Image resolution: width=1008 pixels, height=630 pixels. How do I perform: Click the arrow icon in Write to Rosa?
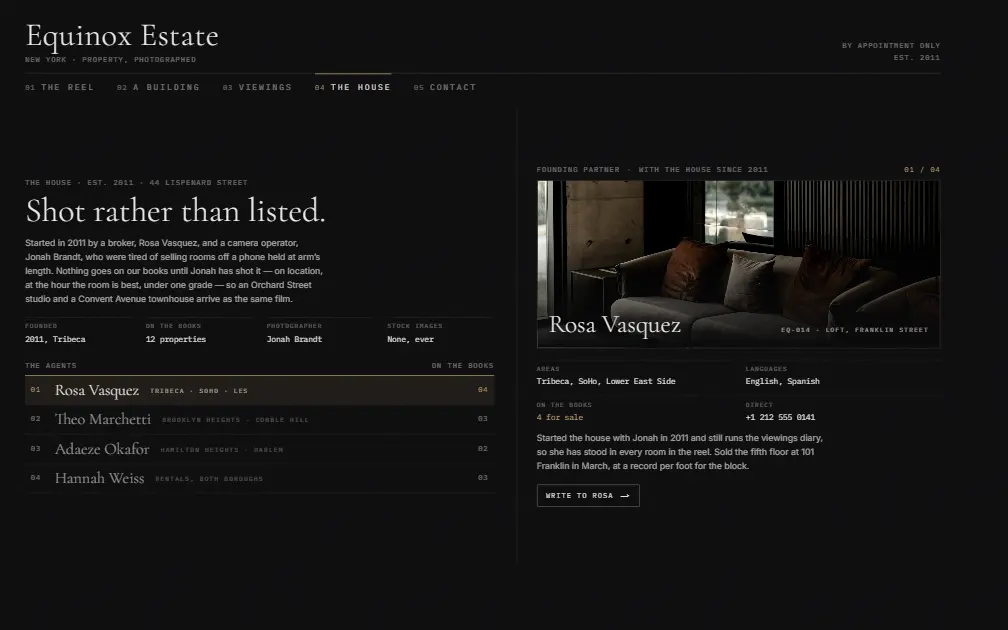coord(625,496)
